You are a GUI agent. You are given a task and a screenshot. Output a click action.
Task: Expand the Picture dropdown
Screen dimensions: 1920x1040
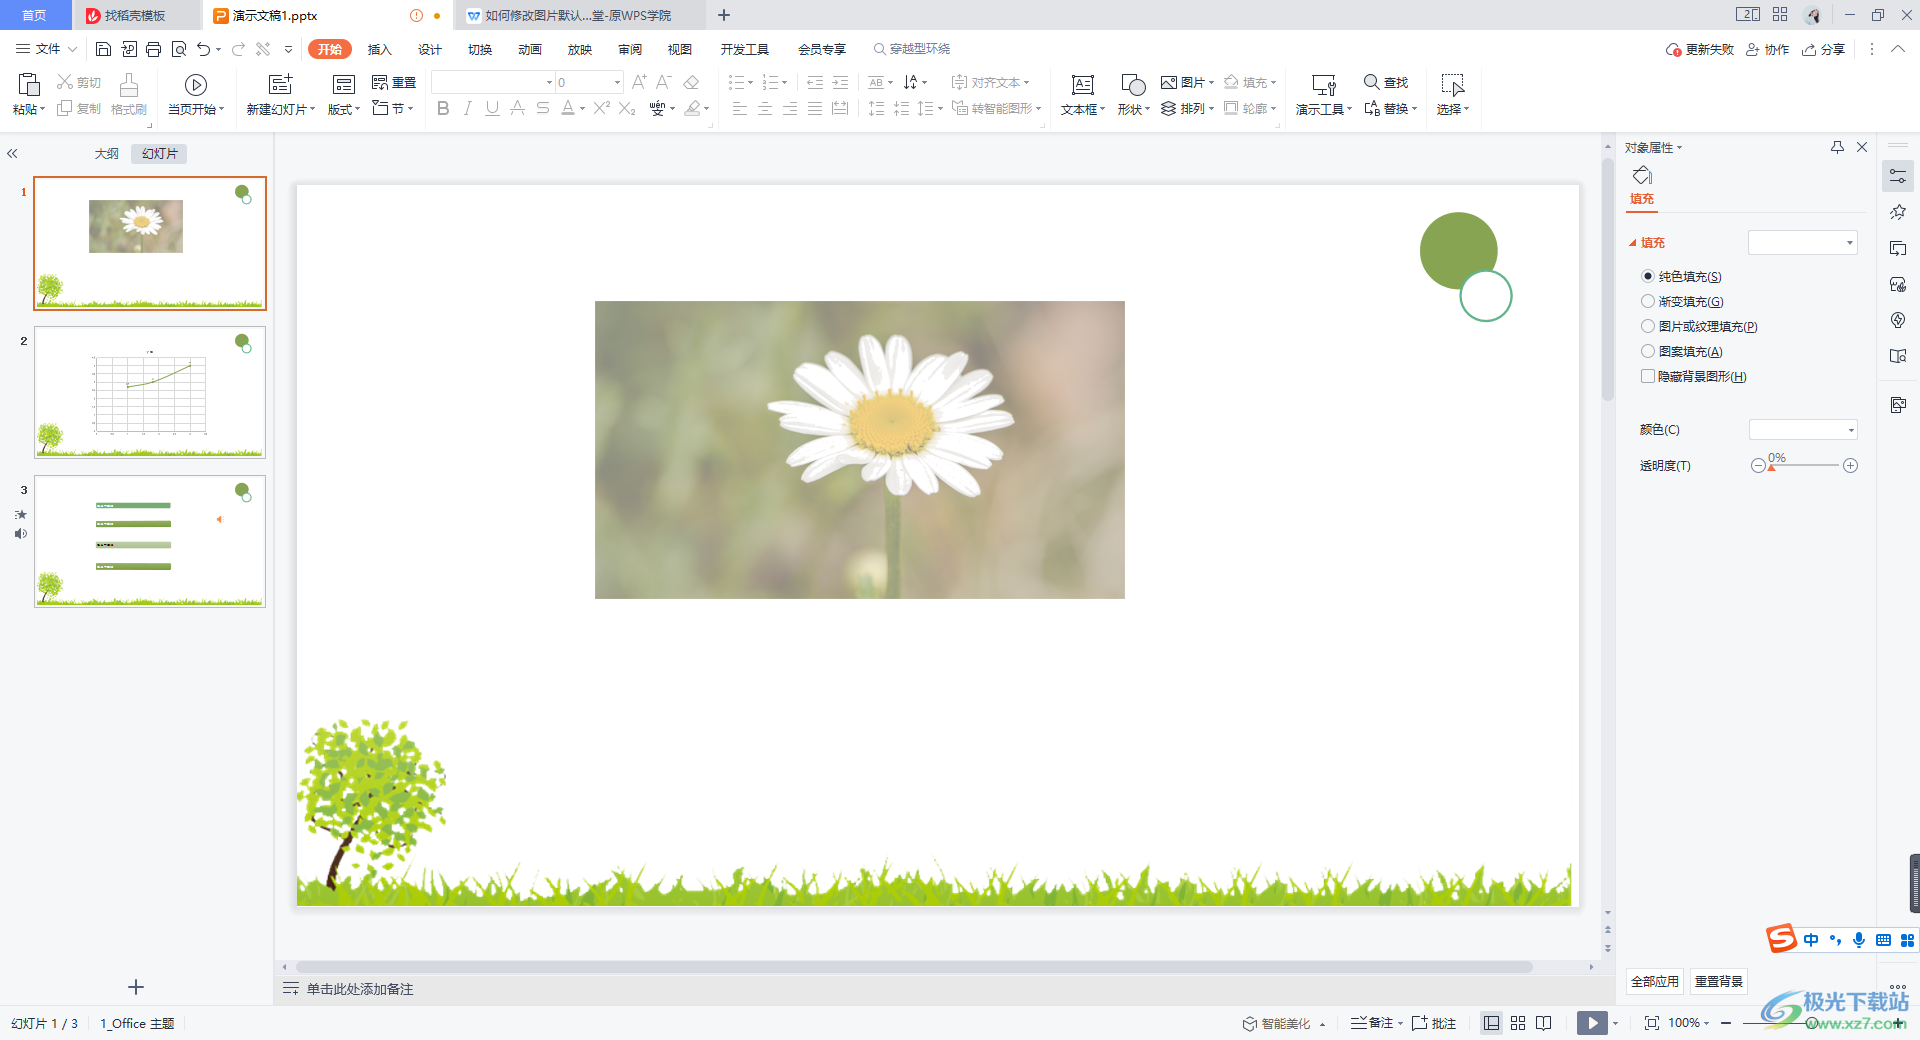pos(1188,82)
